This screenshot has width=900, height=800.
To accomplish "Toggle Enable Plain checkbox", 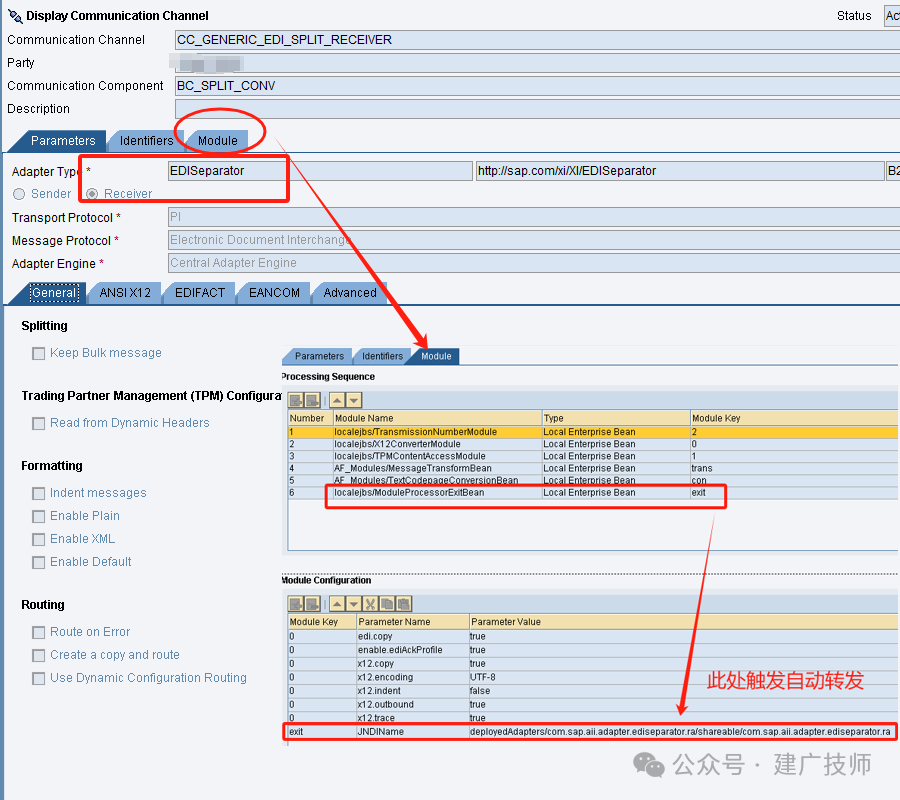I will point(38,516).
